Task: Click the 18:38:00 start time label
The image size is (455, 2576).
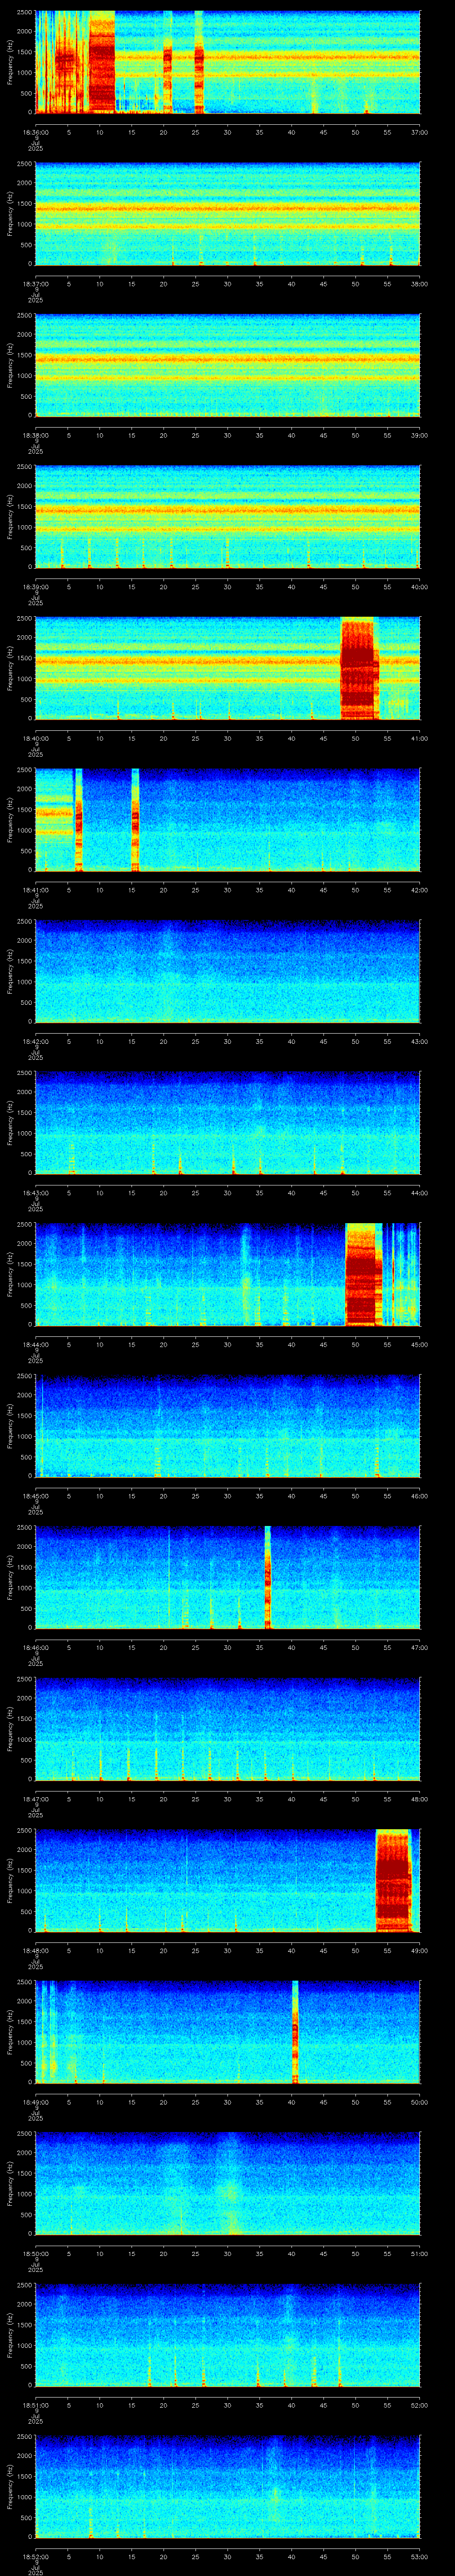Action: click(35, 435)
